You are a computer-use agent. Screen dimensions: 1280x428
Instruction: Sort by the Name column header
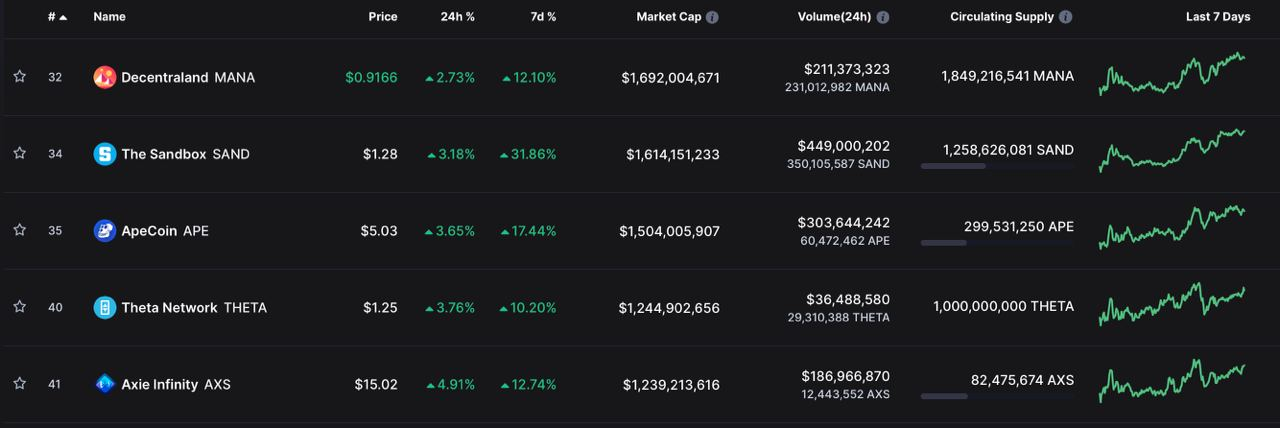pyautogui.click(x=109, y=17)
